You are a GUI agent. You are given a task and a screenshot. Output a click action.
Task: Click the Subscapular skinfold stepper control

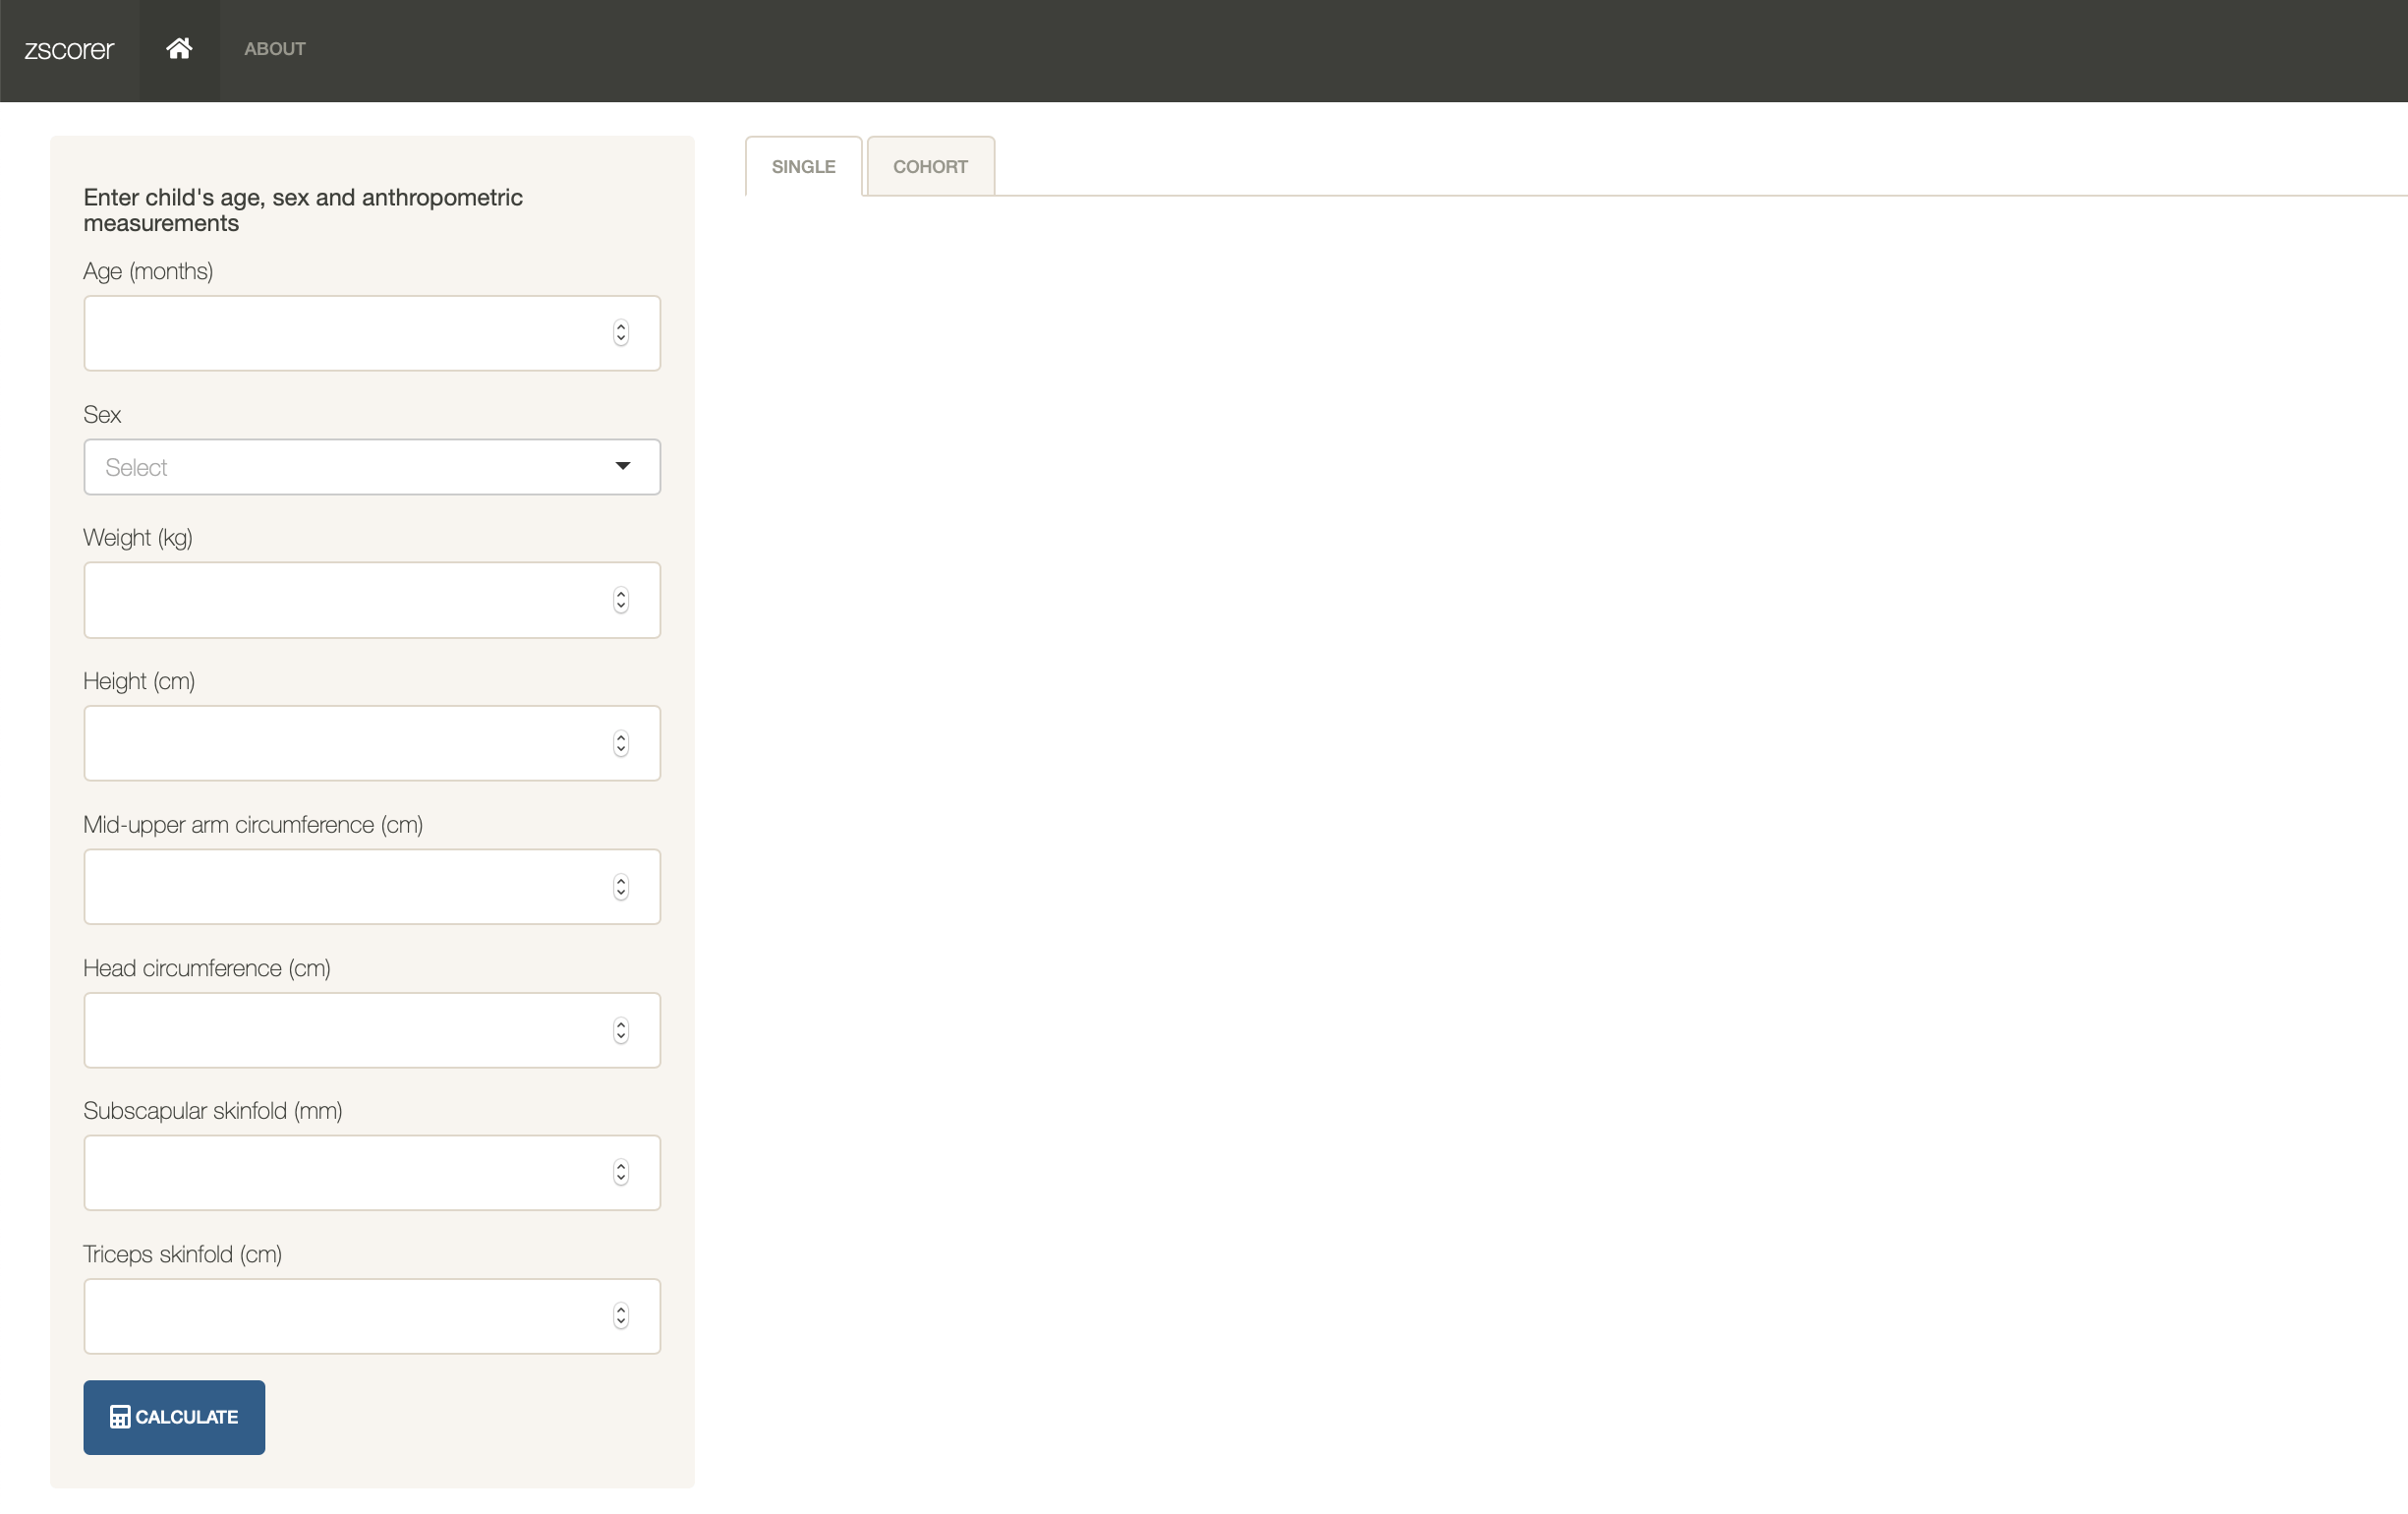point(620,1173)
